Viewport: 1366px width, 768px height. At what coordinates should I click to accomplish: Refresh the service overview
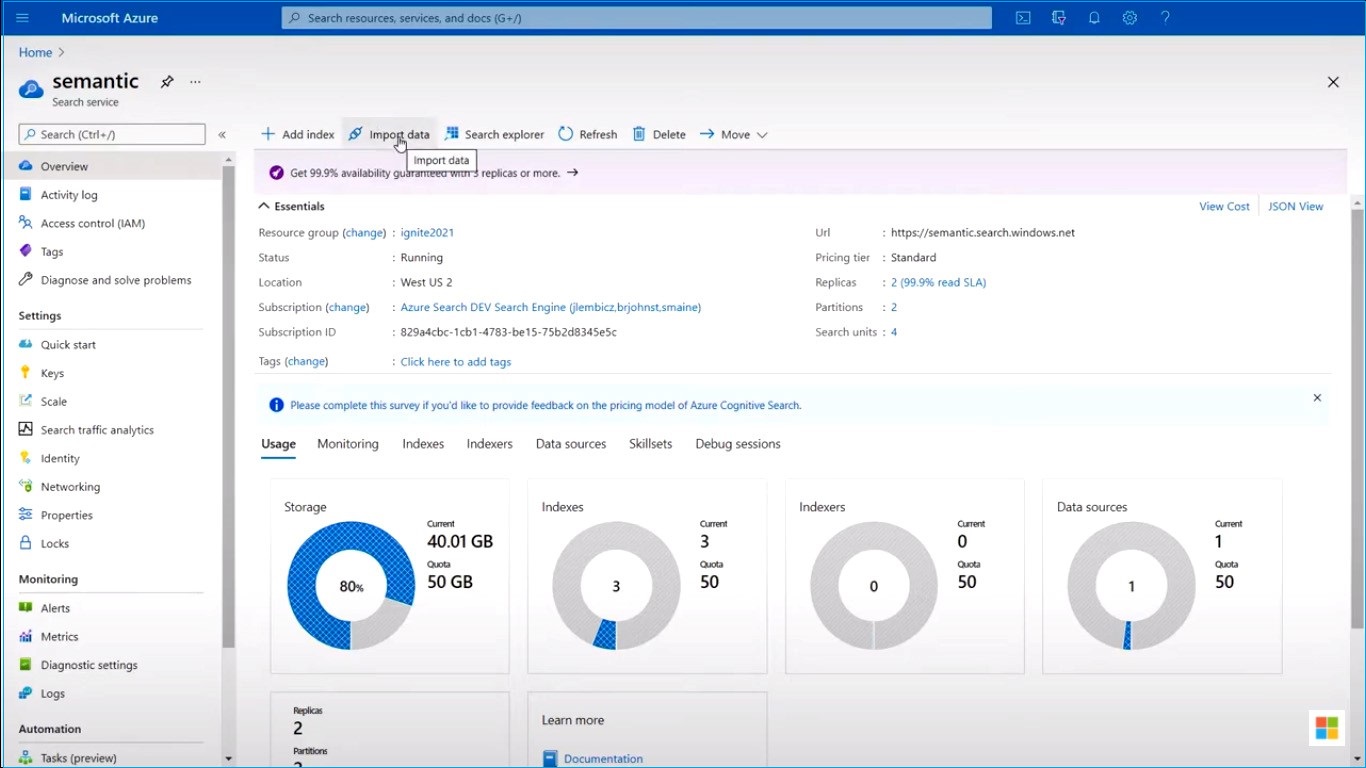[588, 134]
